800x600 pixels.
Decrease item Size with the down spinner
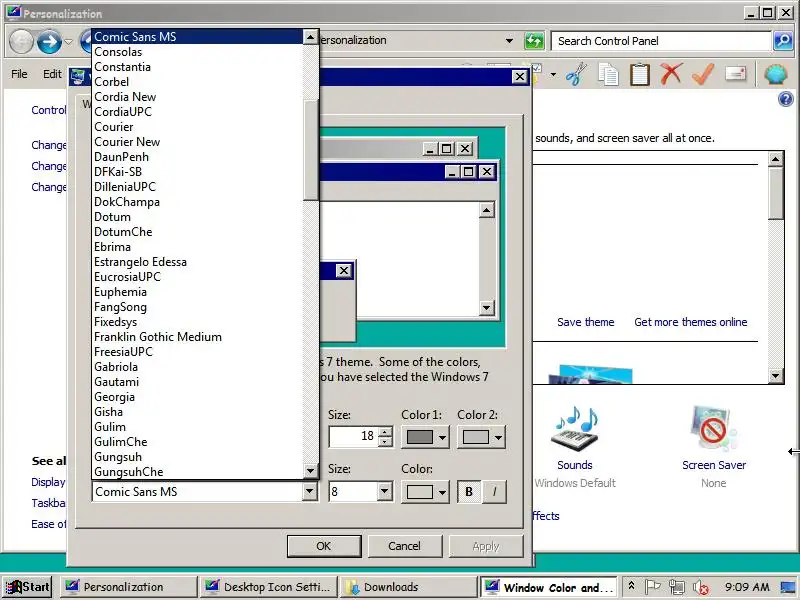(386, 442)
